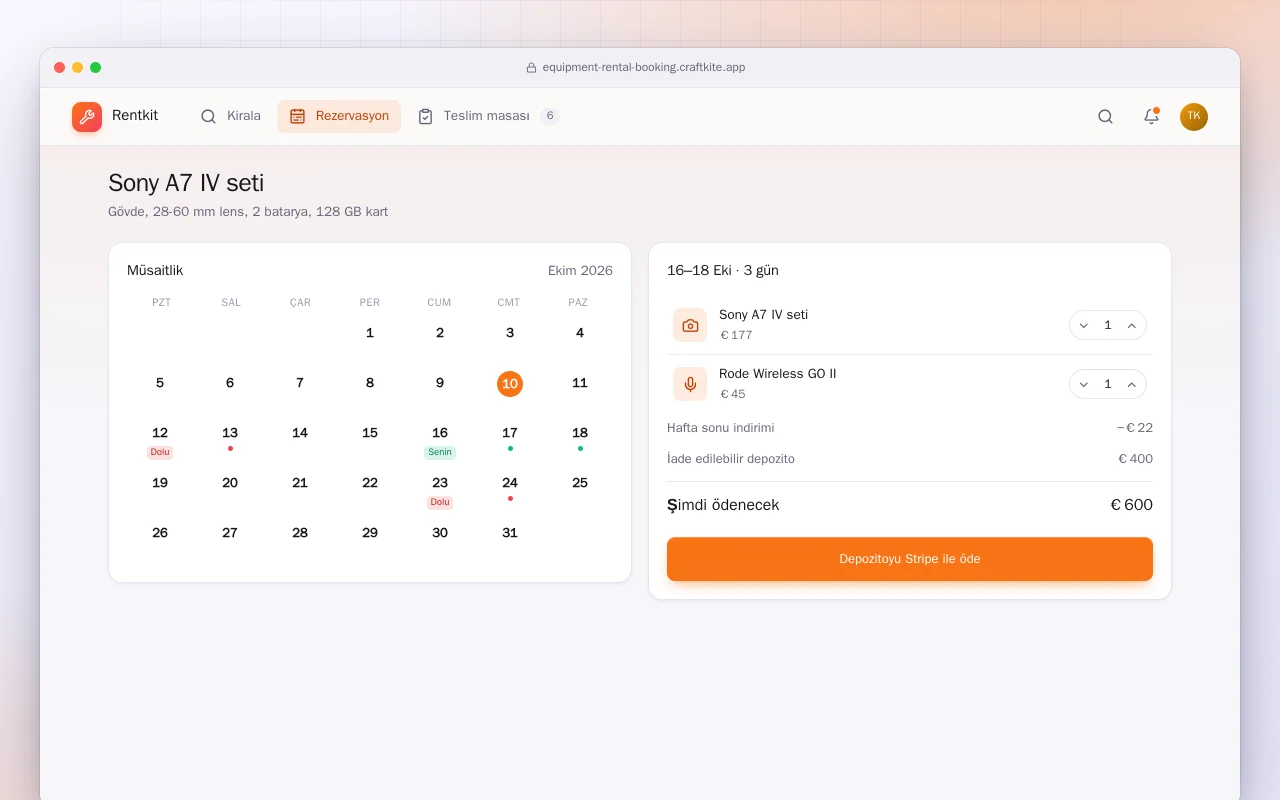Click the microphone icon beside Rode Wireless GO II
This screenshot has width=1280, height=800.
[x=690, y=384]
